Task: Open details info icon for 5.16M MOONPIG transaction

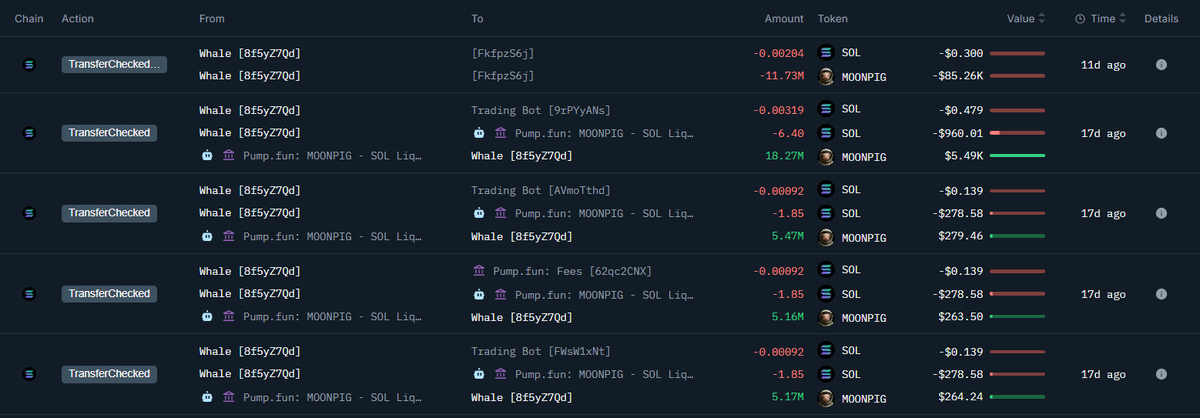Action: coord(1161,293)
